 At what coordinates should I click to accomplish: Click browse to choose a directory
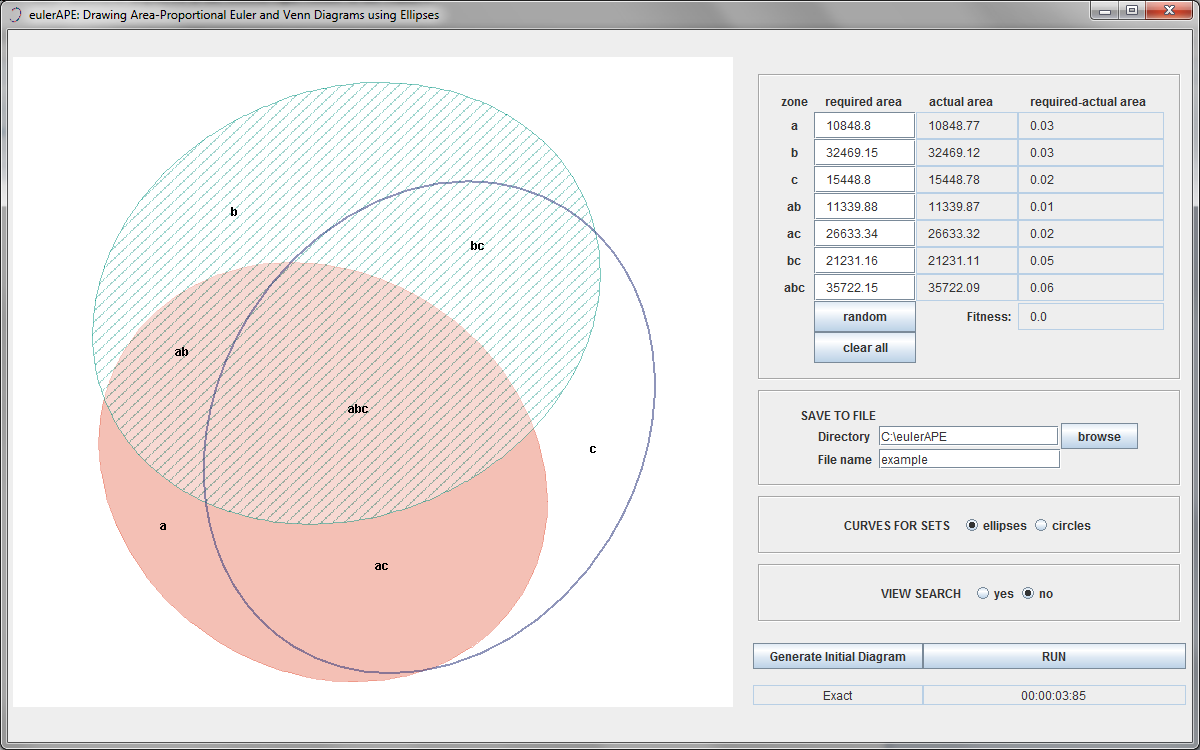1099,436
